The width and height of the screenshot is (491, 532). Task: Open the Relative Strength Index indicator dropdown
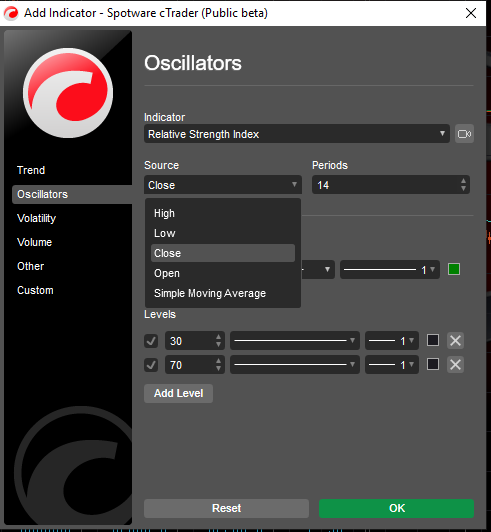point(297,134)
